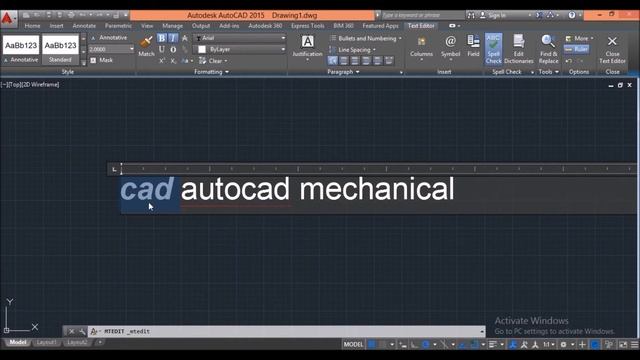The width and height of the screenshot is (640, 360).
Task: Open the Help question mark icon
Action: tap(572, 15)
